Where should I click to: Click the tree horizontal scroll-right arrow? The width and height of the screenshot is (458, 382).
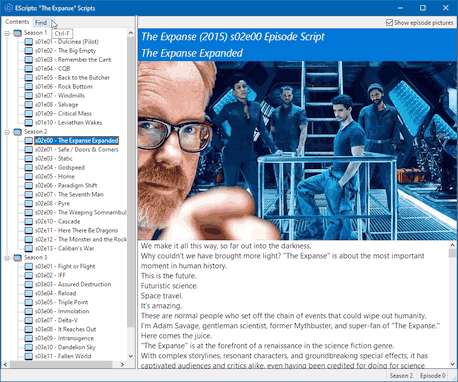[x=123, y=364]
